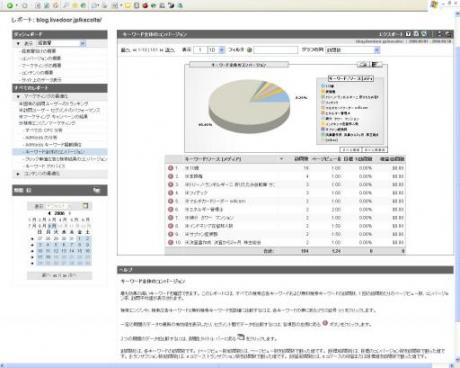Click the last icon in the report title bar
This screenshot has width=460, height=368.
click(x=448, y=34)
